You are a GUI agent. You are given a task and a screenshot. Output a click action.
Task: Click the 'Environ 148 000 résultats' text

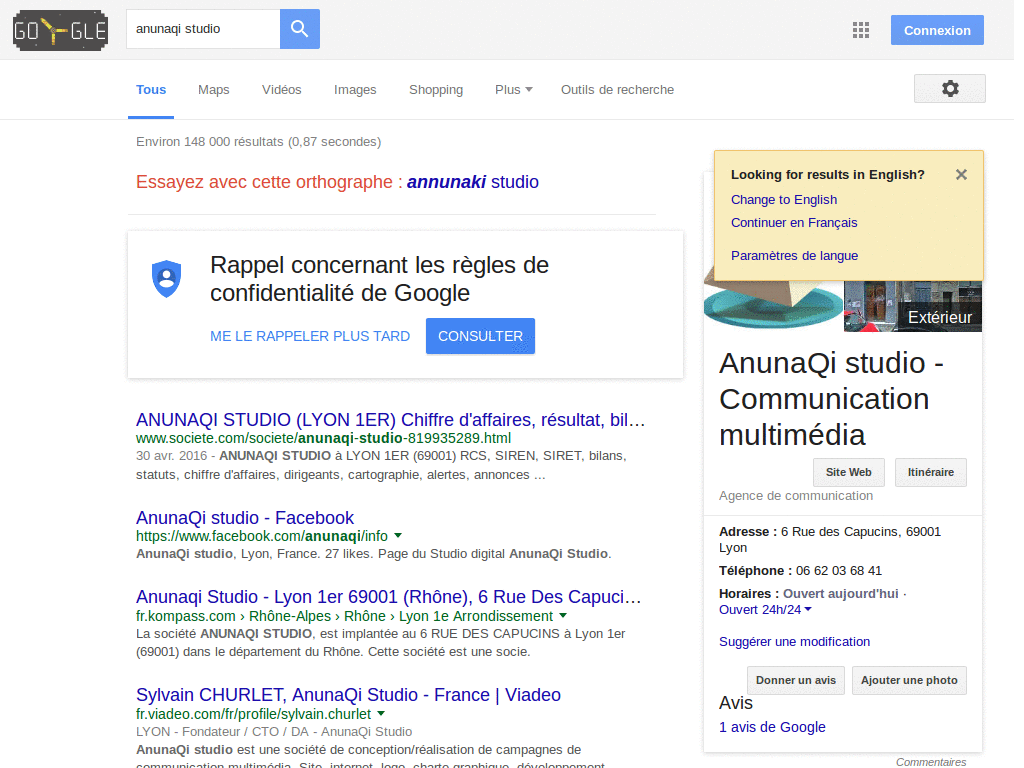pyautogui.click(x=259, y=142)
